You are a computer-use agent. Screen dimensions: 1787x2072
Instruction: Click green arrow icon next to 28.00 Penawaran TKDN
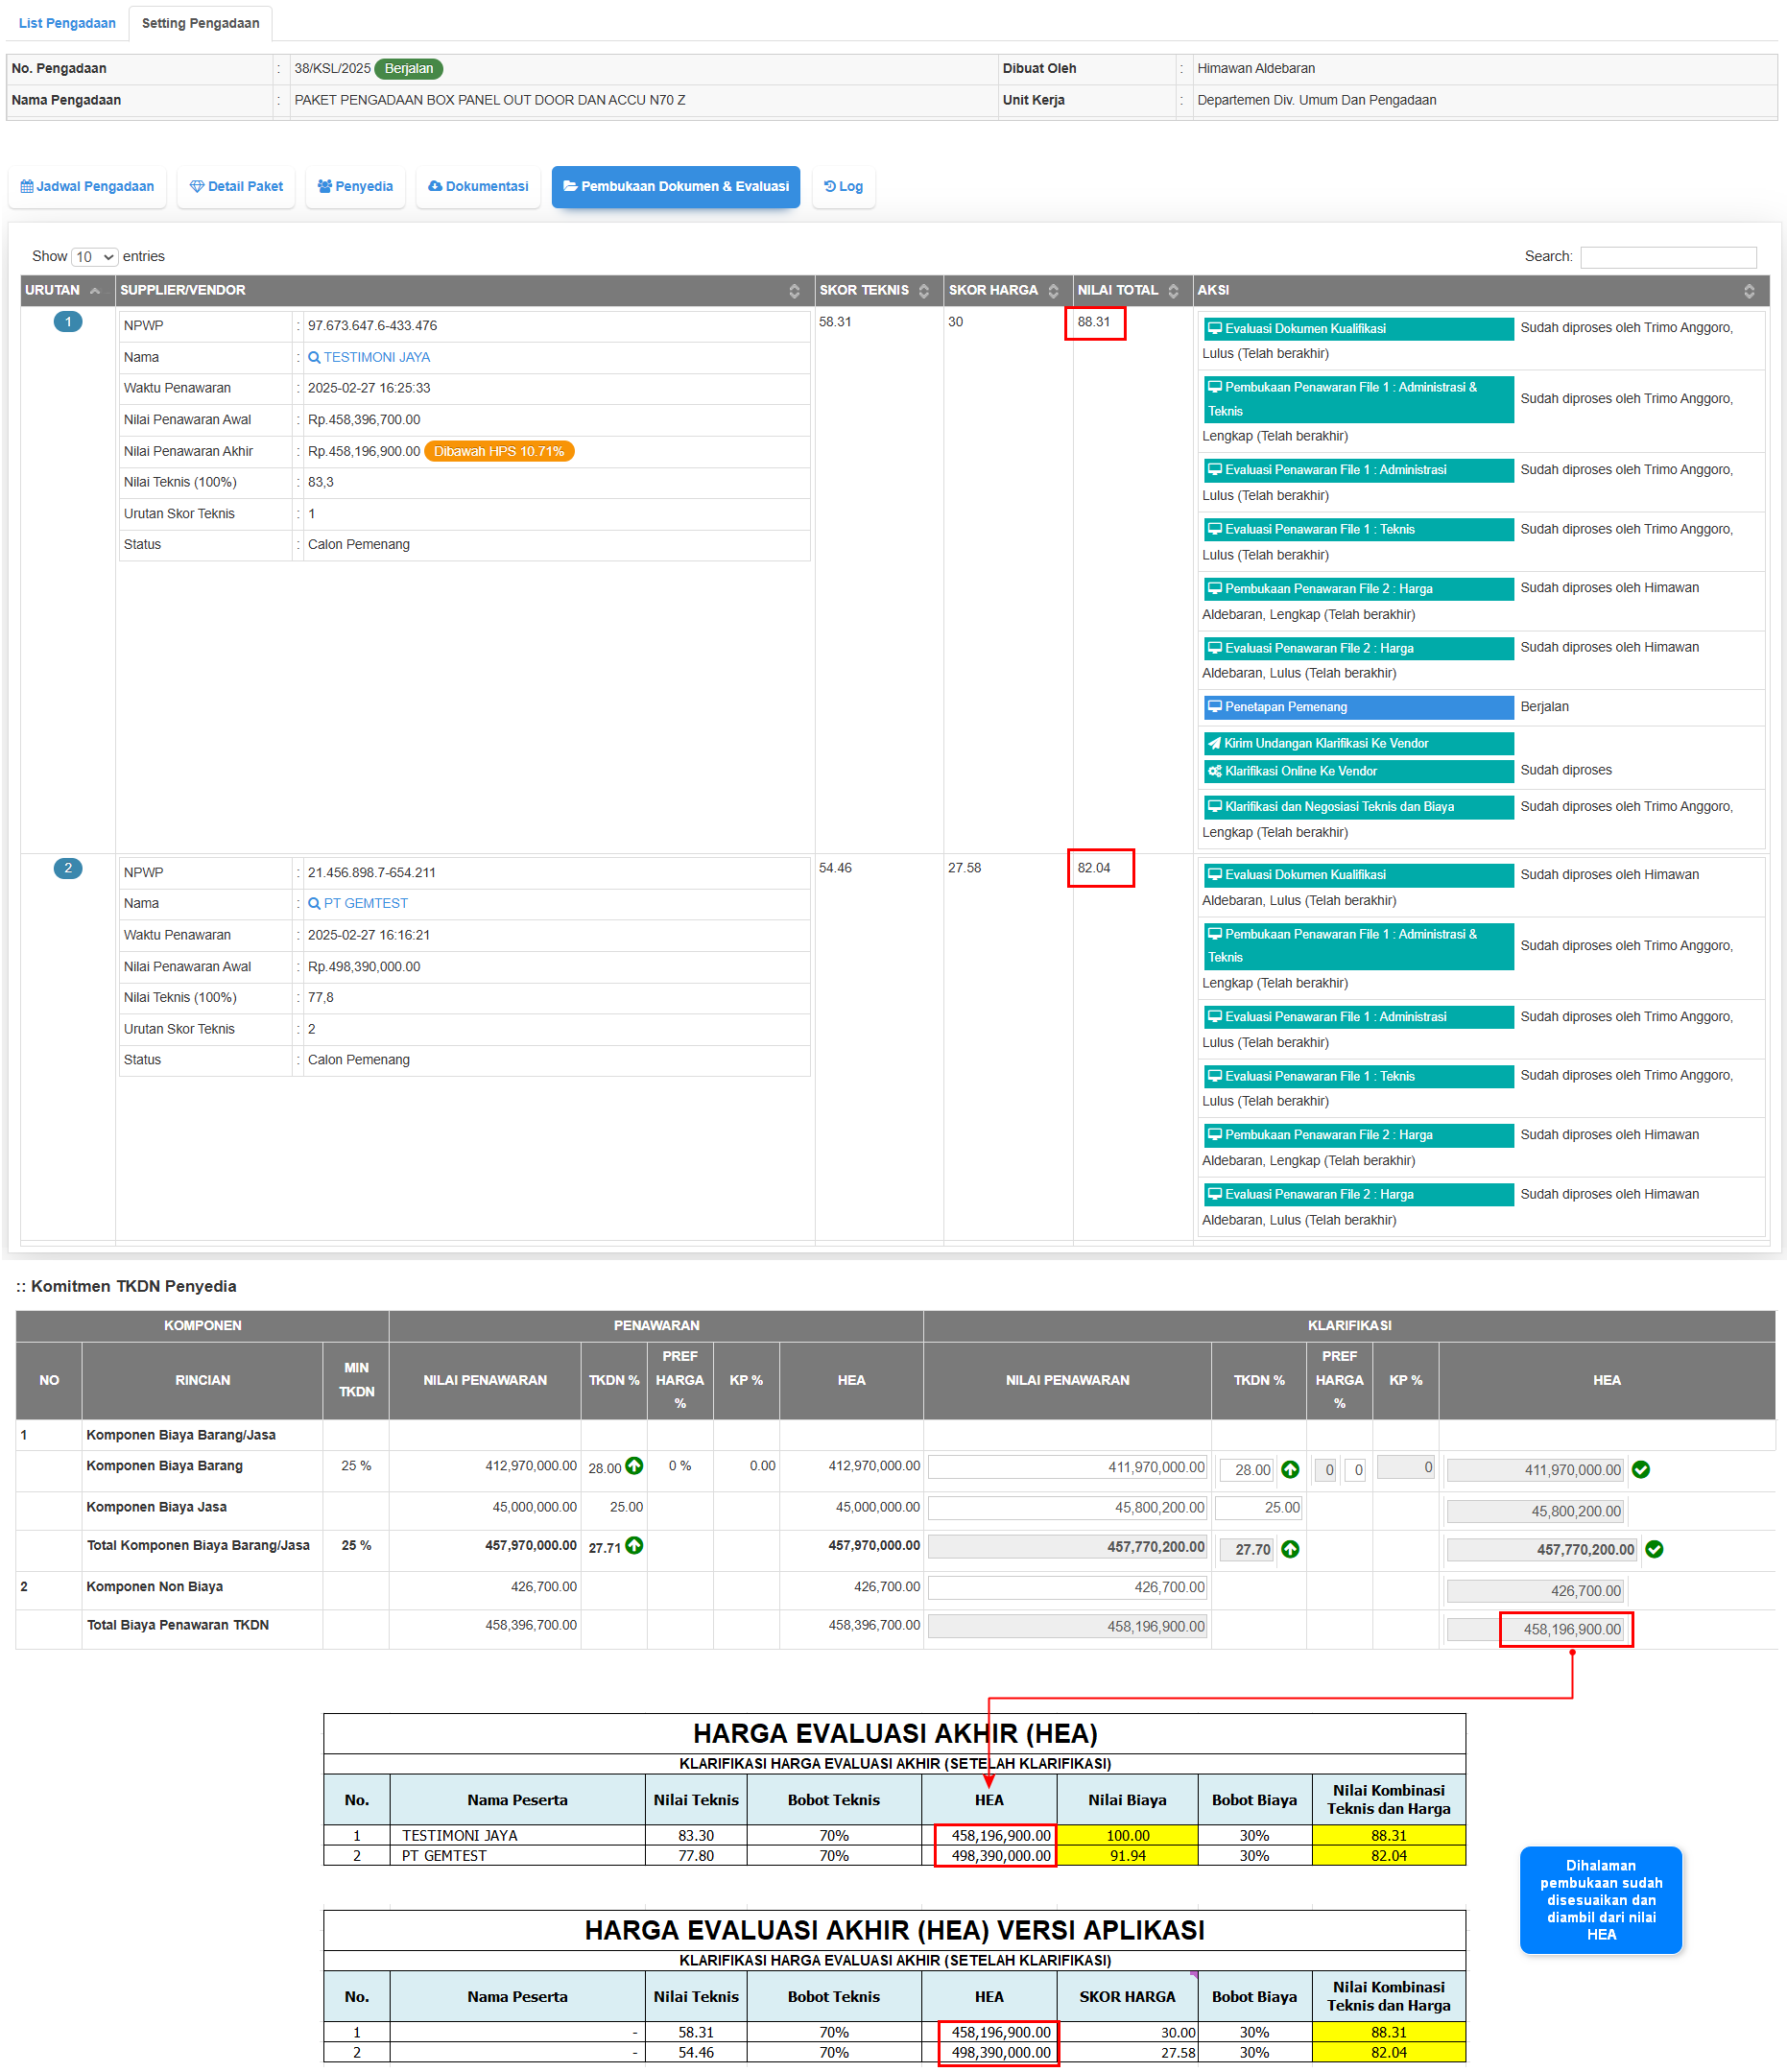click(634, 1466)
